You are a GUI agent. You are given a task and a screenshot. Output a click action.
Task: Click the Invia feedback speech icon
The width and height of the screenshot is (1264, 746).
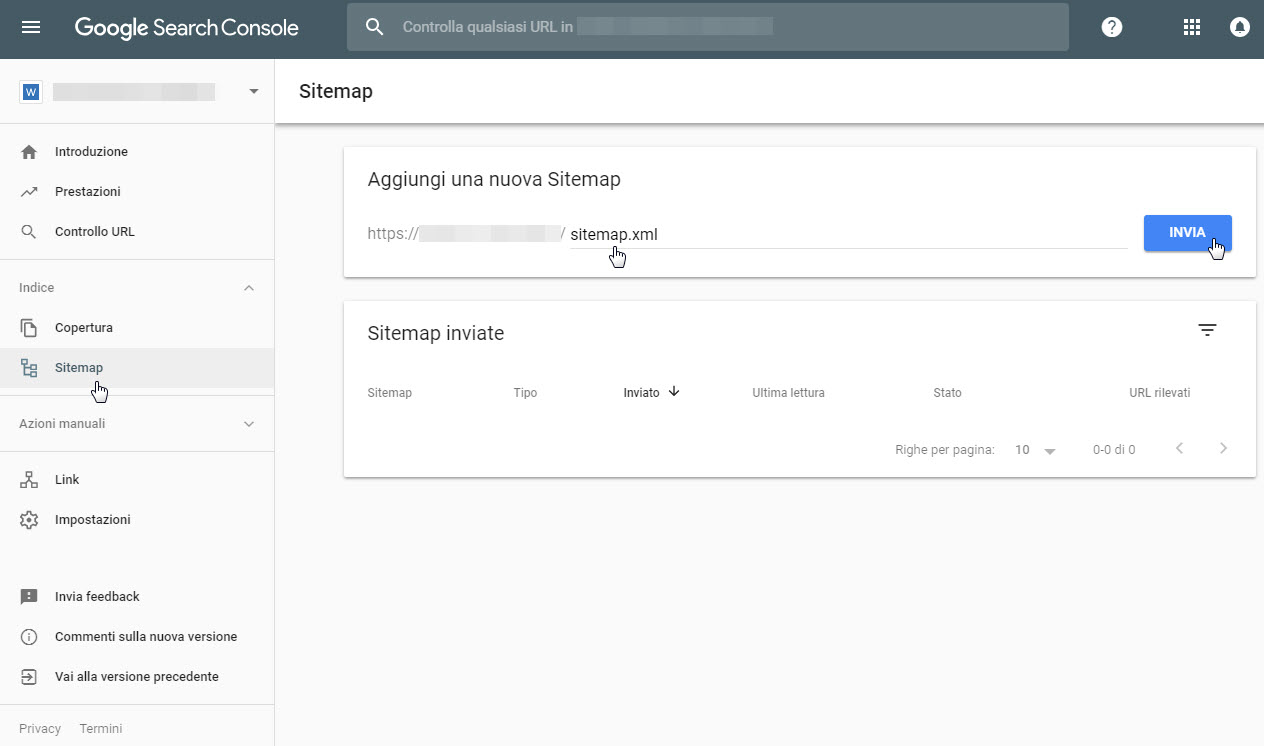[29, 597]
